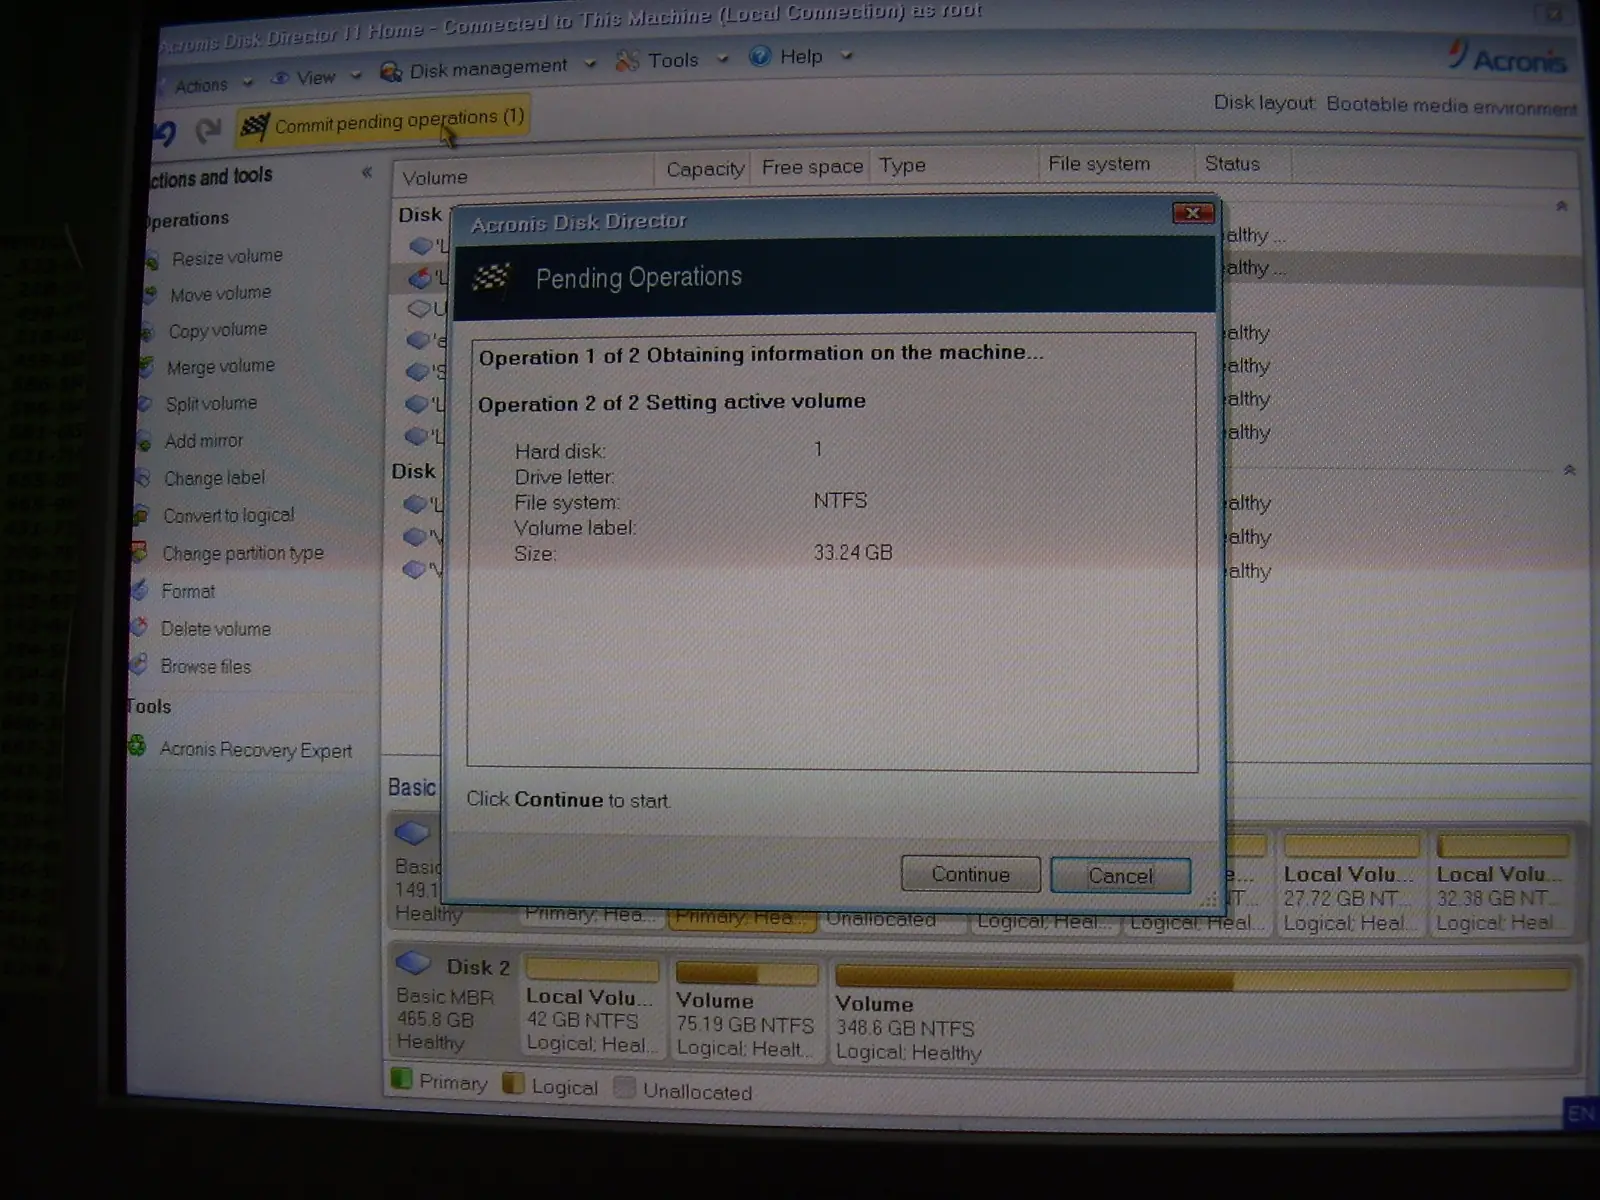Select the Change partition type operation

[x=242, y=553]
